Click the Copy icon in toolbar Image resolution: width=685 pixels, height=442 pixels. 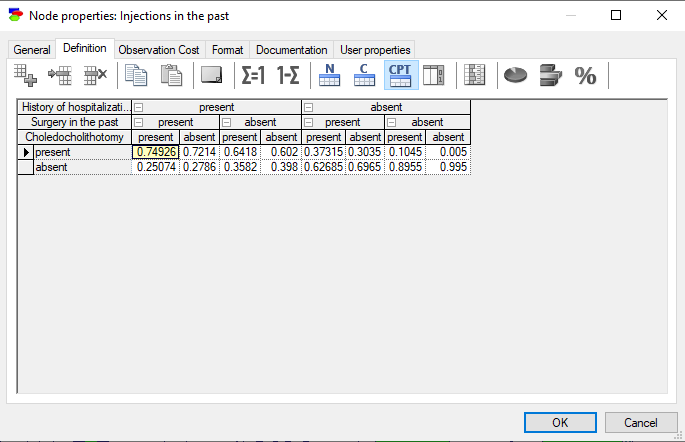point(136,75)
